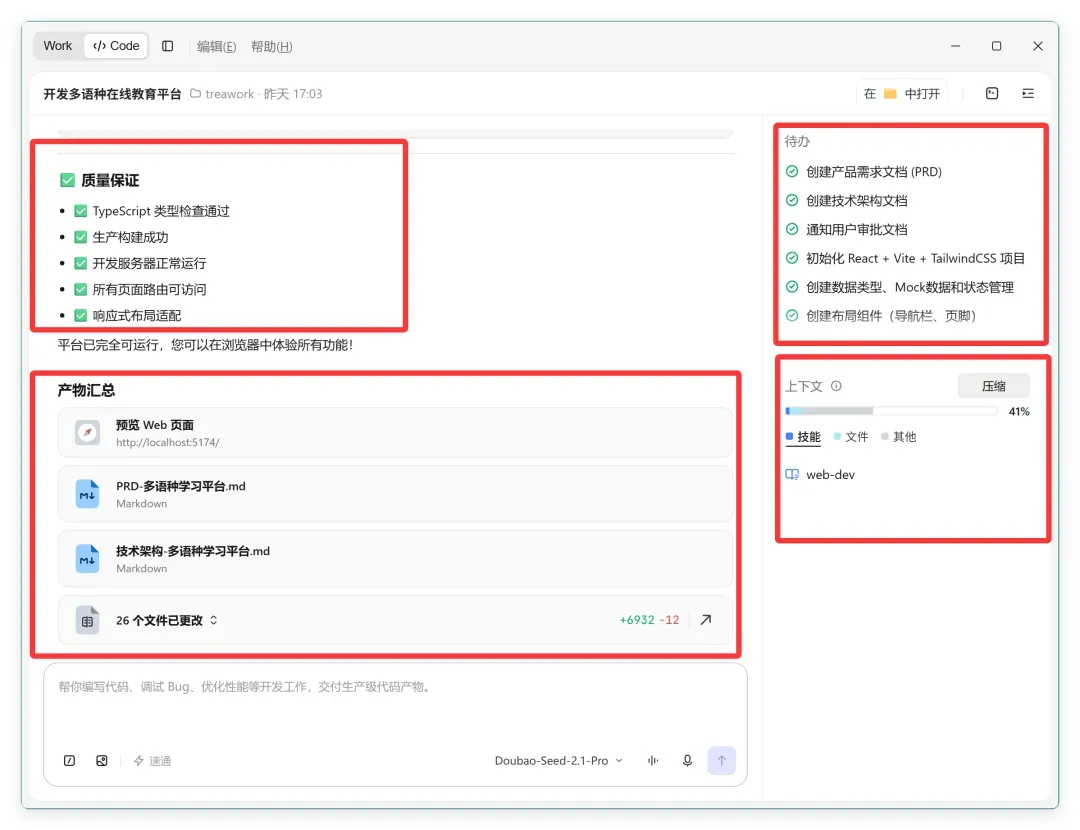
Task: Click the 上下文 info icon
Action: [x=836, y=386]
